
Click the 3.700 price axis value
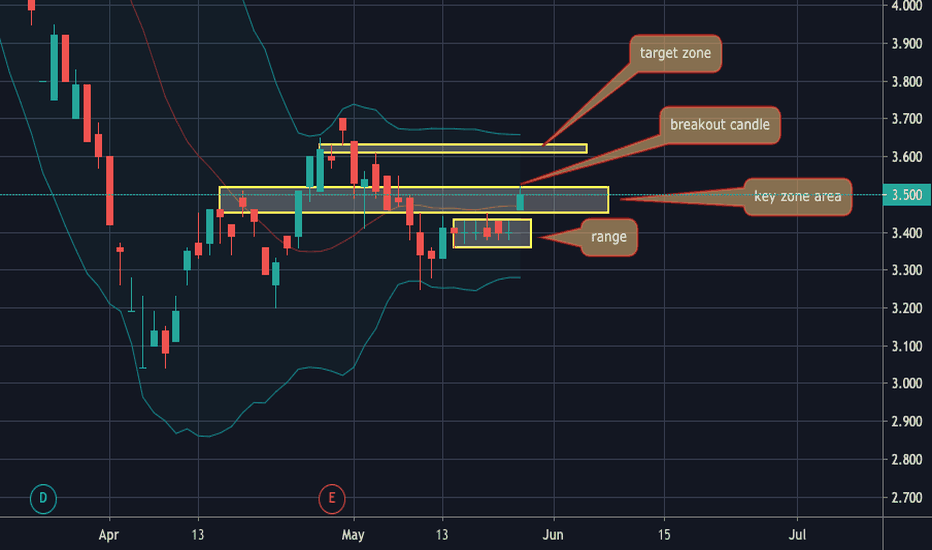pos(907,119)
